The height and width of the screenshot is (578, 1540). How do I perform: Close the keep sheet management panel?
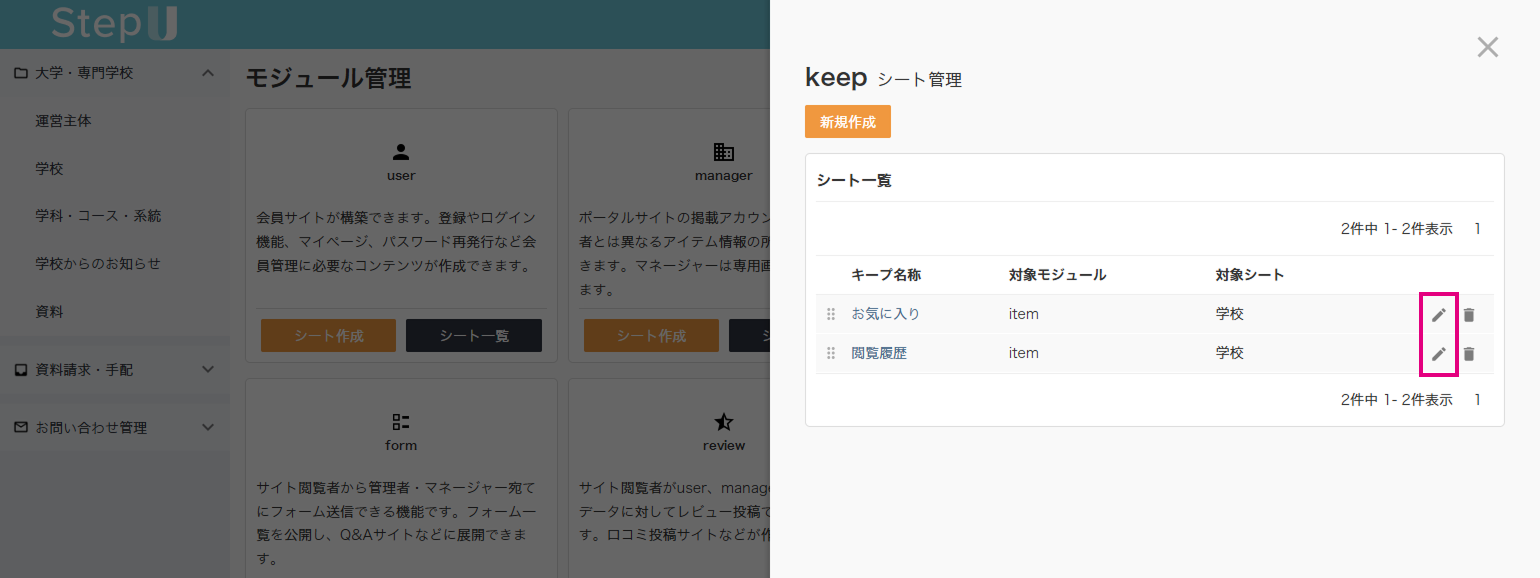pos(1487,47)
